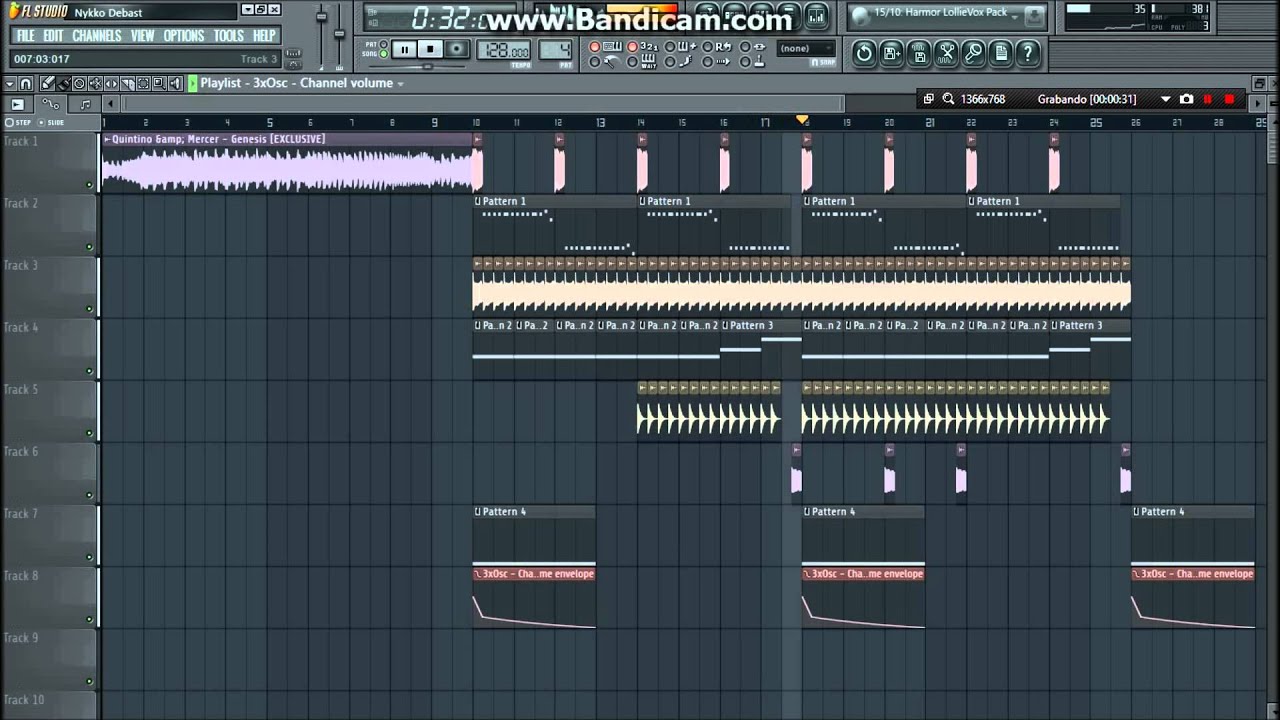Click the Render as audio file button

[919, 53]
